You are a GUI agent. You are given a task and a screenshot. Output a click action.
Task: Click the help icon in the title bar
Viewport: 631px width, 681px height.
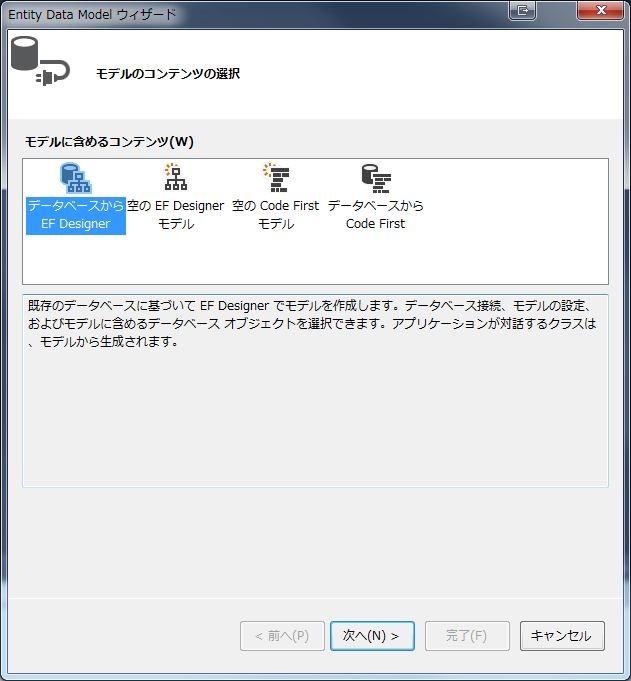tap(522, 10)
